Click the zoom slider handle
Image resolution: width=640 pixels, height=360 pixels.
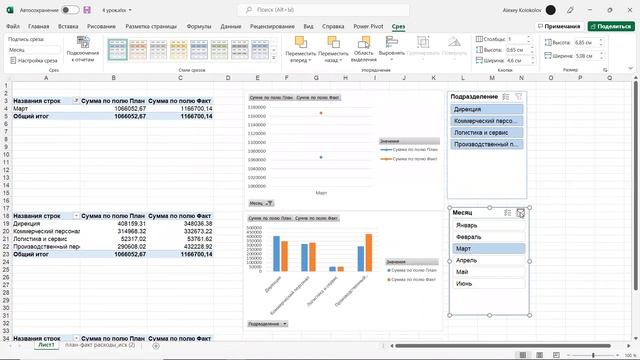tap(593, 355)
